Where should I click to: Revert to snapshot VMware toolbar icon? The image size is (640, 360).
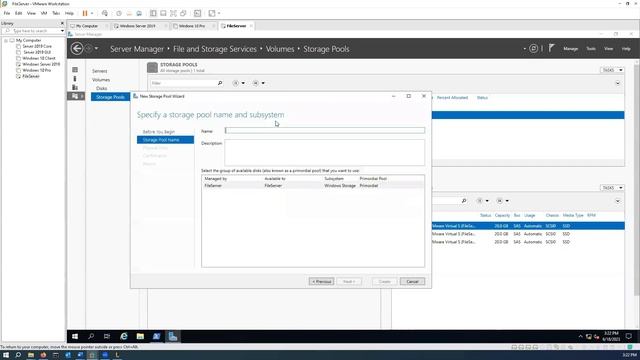coord(129,13)
